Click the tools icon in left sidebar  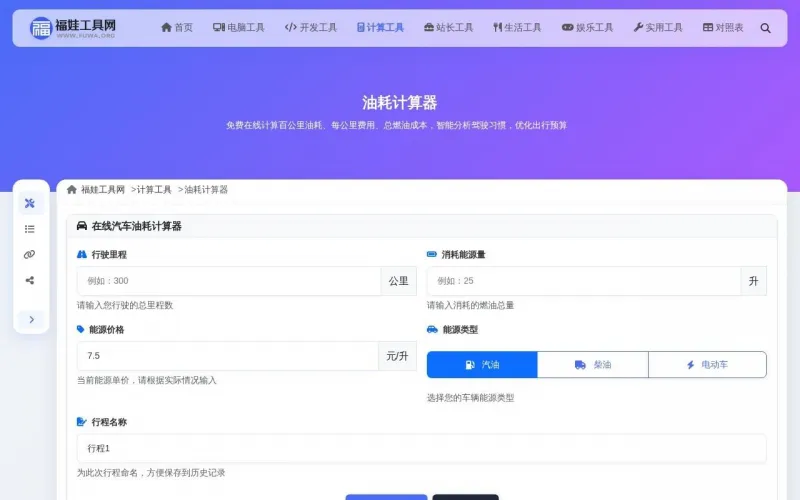pos(30,203)
